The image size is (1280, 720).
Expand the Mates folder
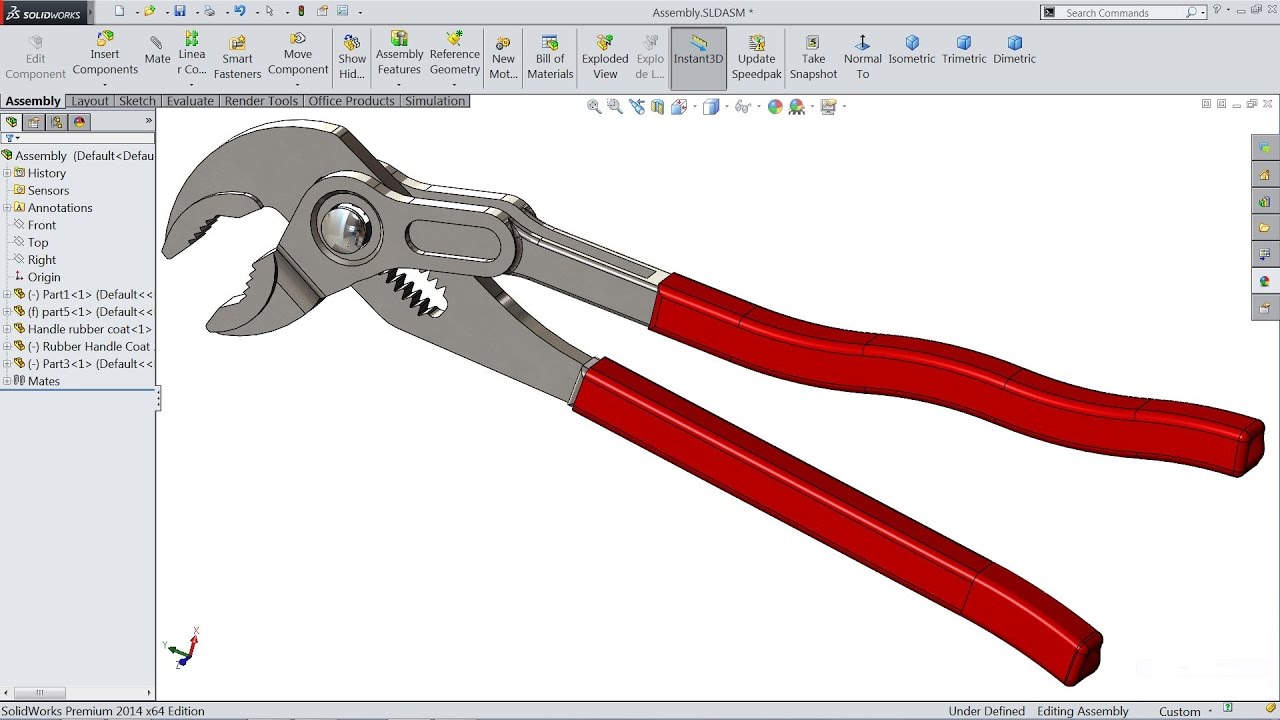7,381
